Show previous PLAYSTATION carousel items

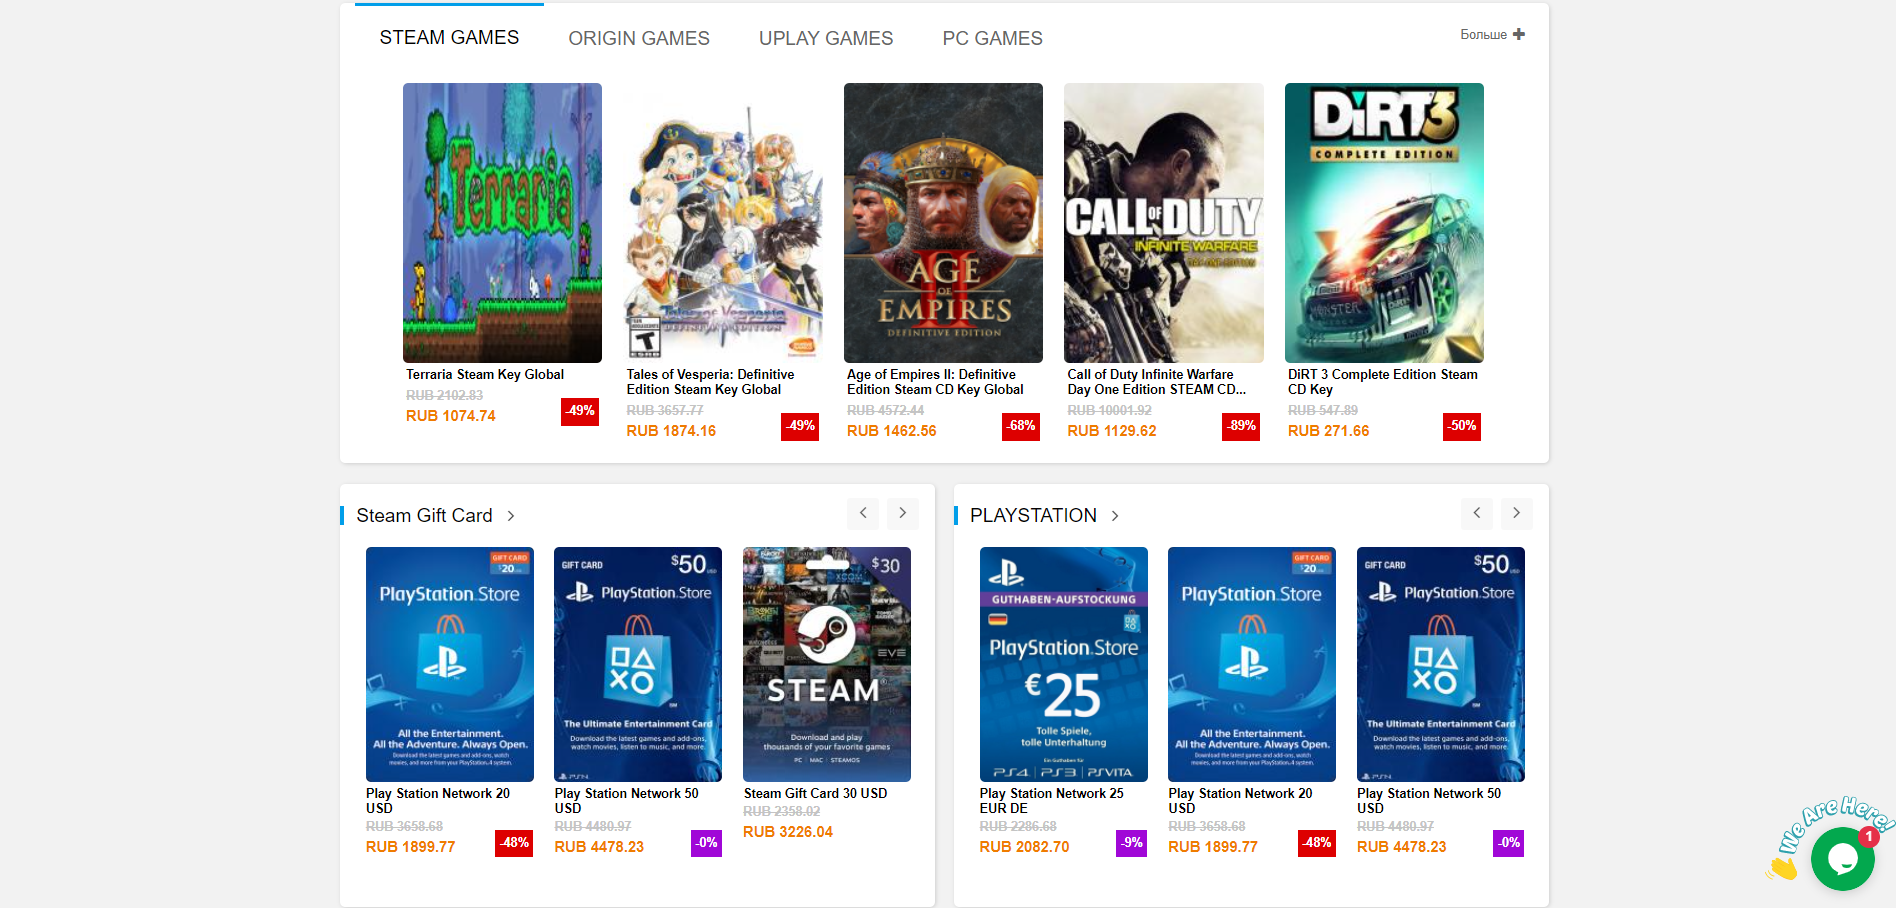tap(1477, 513)
